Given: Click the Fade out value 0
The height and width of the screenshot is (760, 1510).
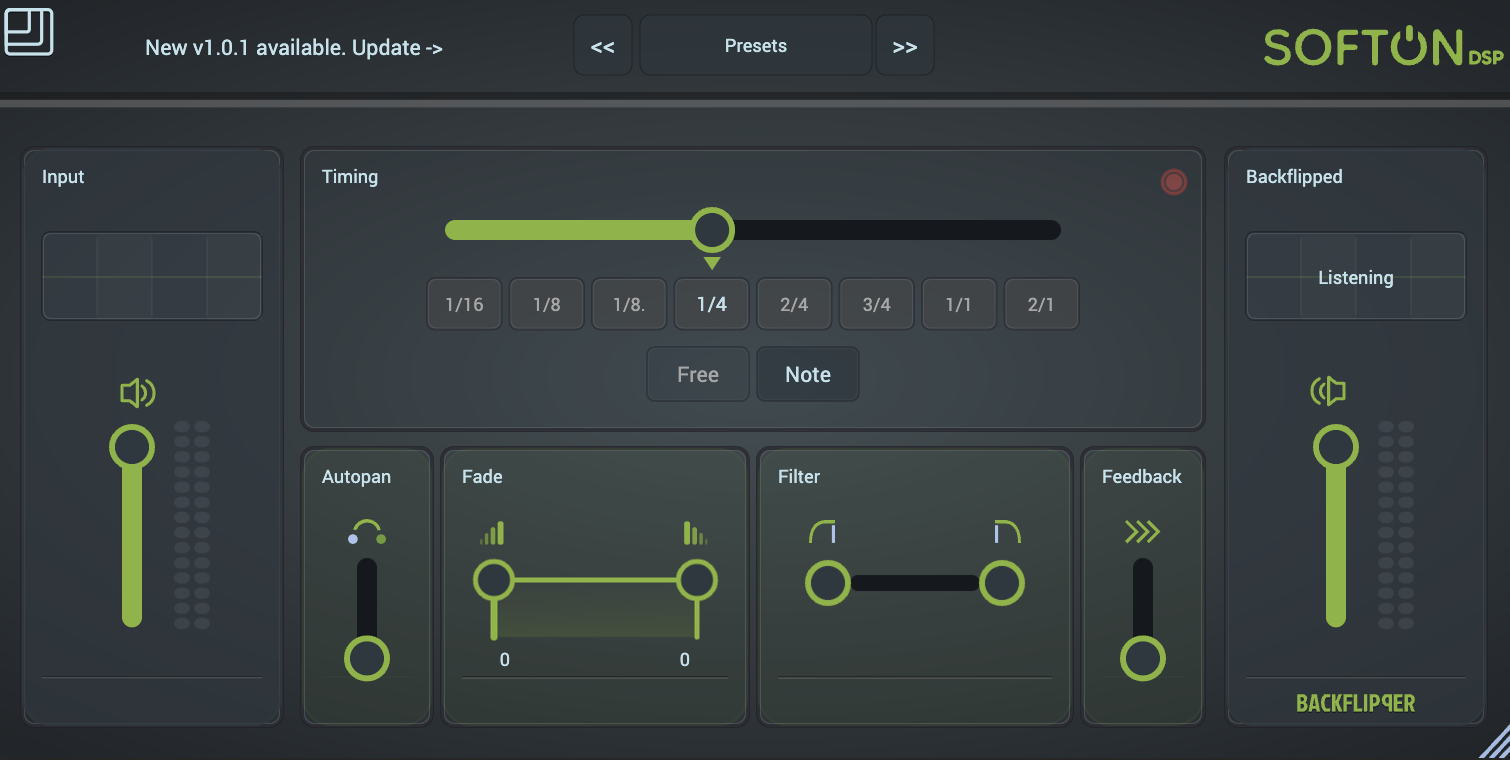Looking at the screenshot, I should click(685, 660).
